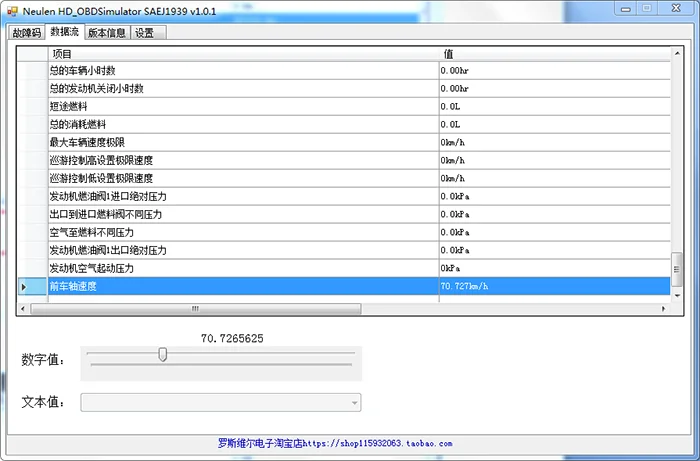The width and height of the screenshot is (700, 461).
Task: Click the horizontal scrollbar thumb
Action: 196,308
